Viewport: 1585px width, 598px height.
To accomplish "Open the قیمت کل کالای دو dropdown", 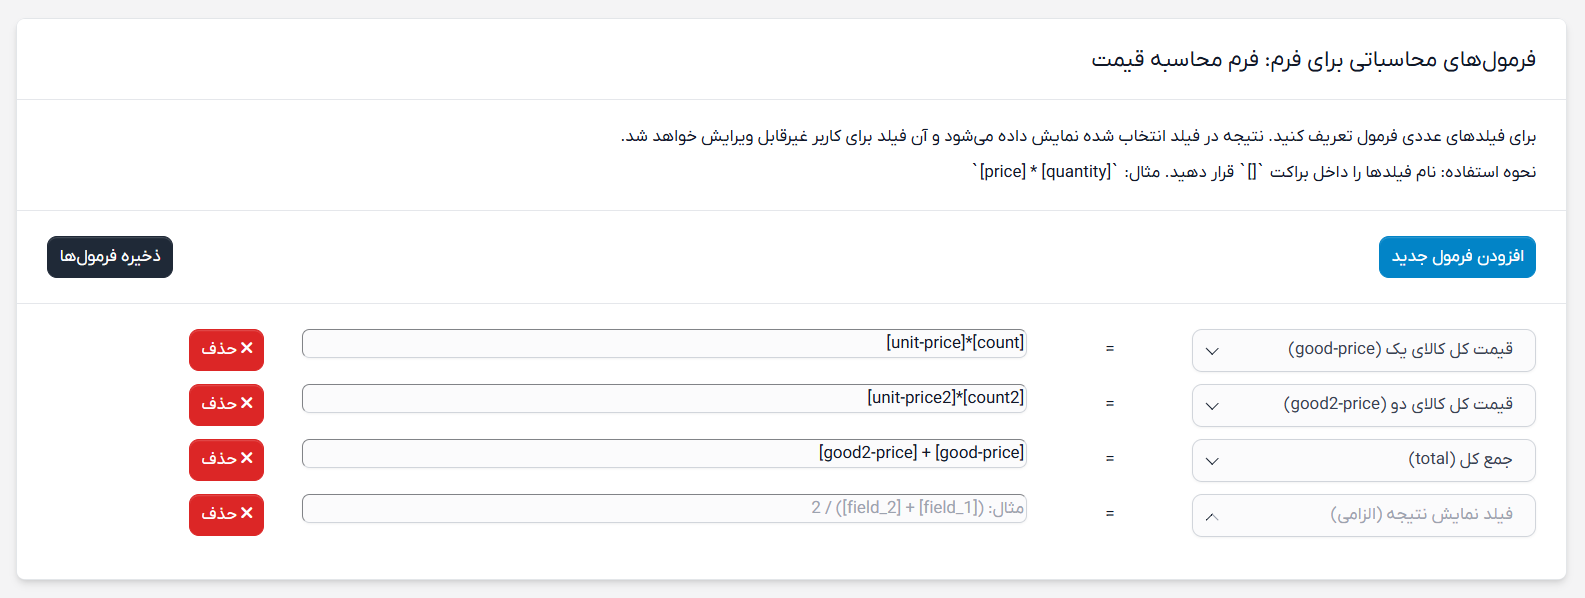I will click(1363, 405).
